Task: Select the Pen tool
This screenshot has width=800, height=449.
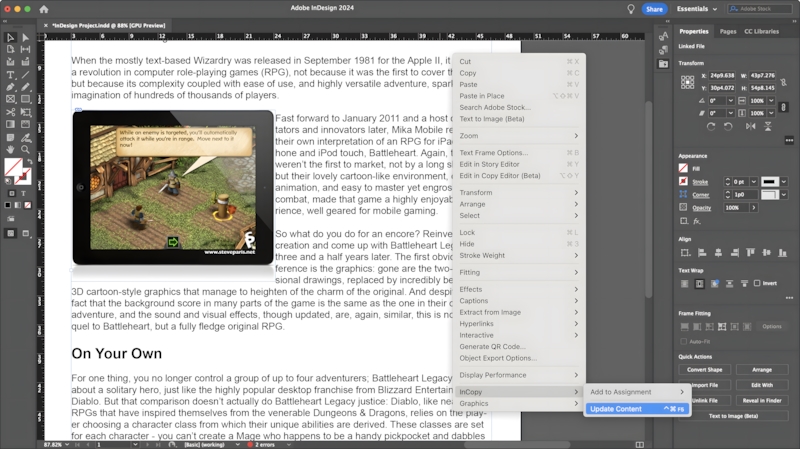Action: coord(10,87)
